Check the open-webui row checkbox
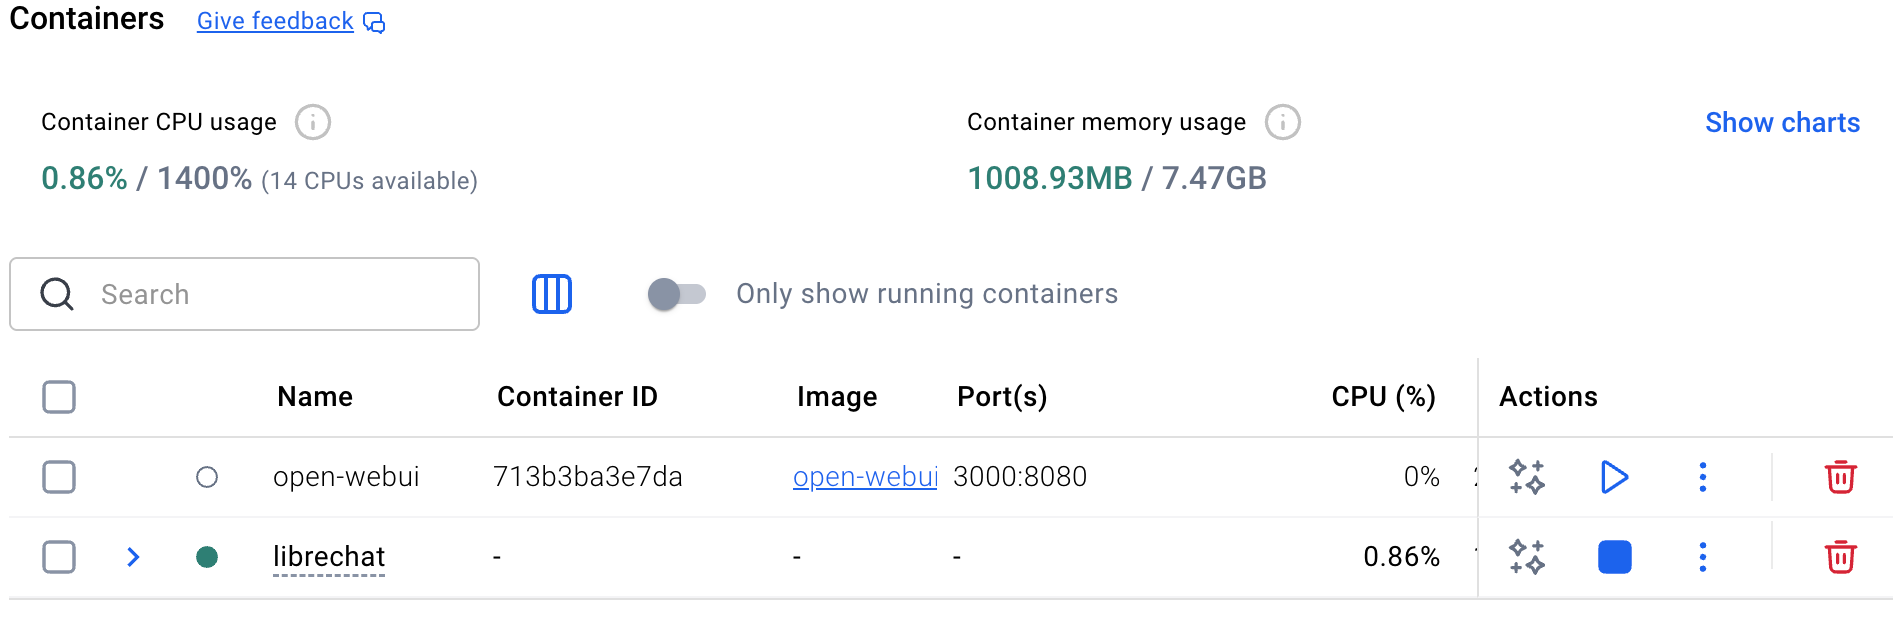The image size is (1894, 628). 59,477
